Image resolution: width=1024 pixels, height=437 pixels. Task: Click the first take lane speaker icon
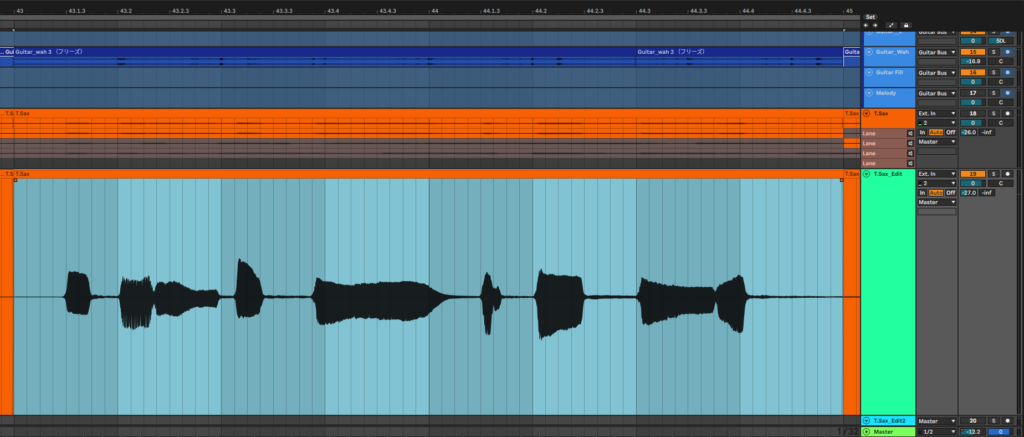(x=910, y=133)
